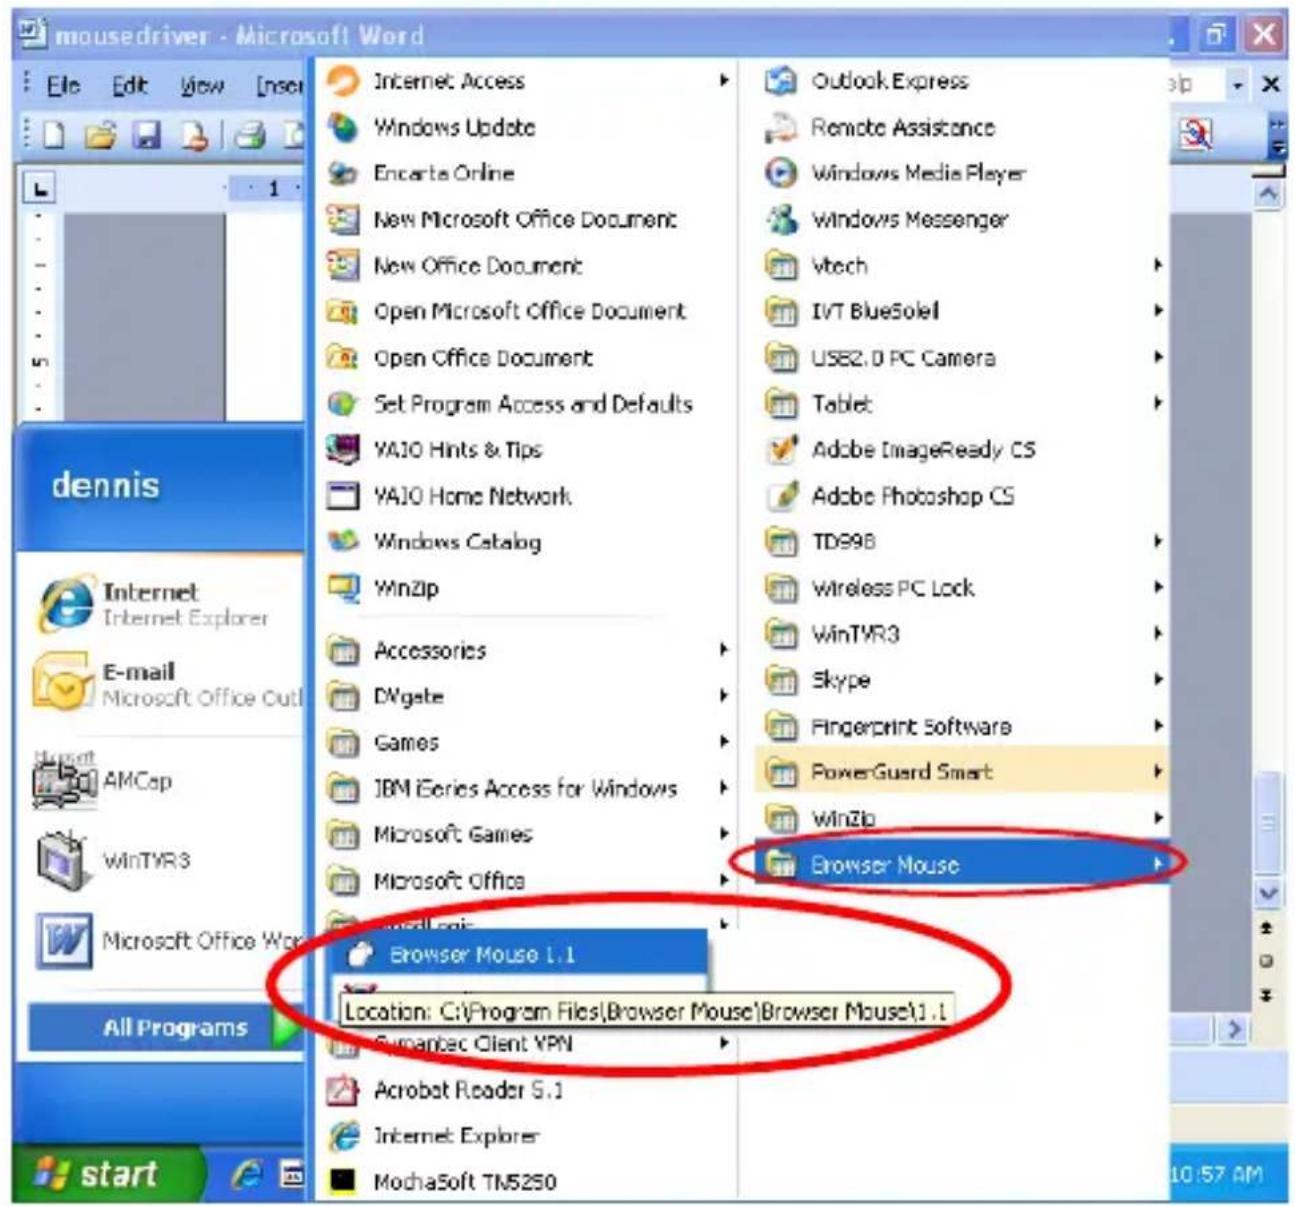Select Open Microsoft Office Document icon

[343, 311]
